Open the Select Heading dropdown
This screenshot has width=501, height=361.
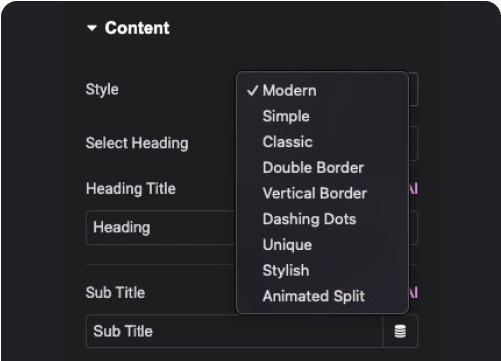413,144
